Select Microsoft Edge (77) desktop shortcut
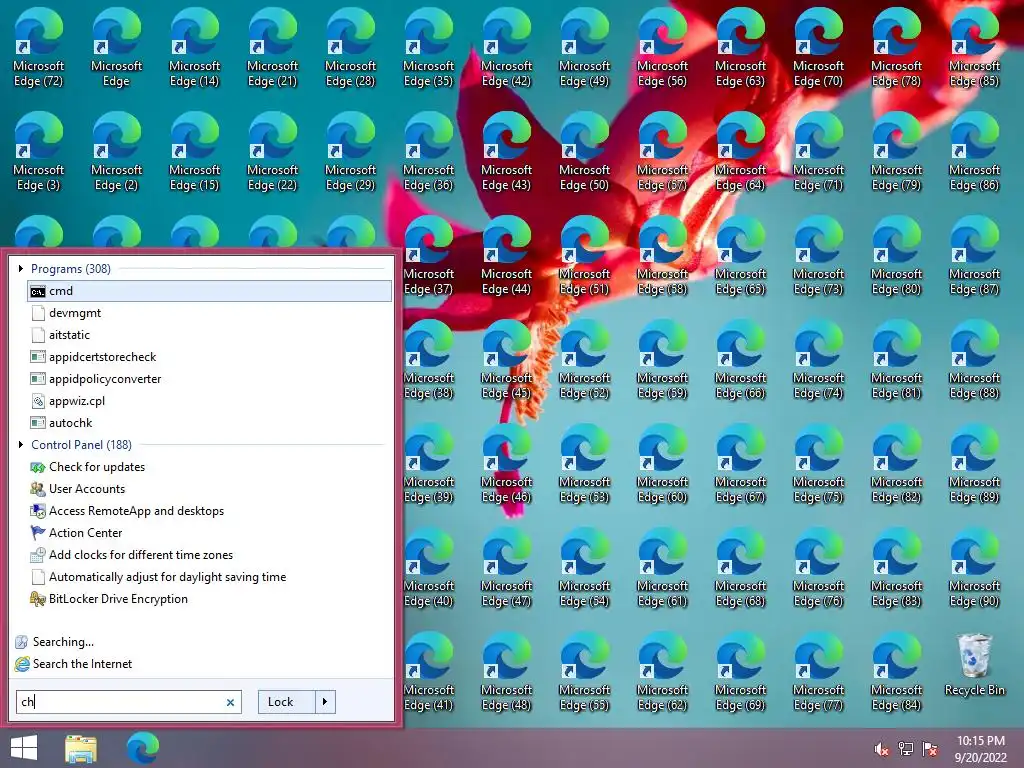 pos(818,671)
